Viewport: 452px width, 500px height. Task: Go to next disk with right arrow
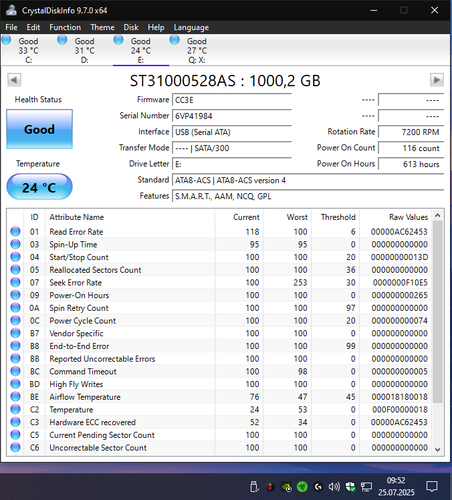437,80
